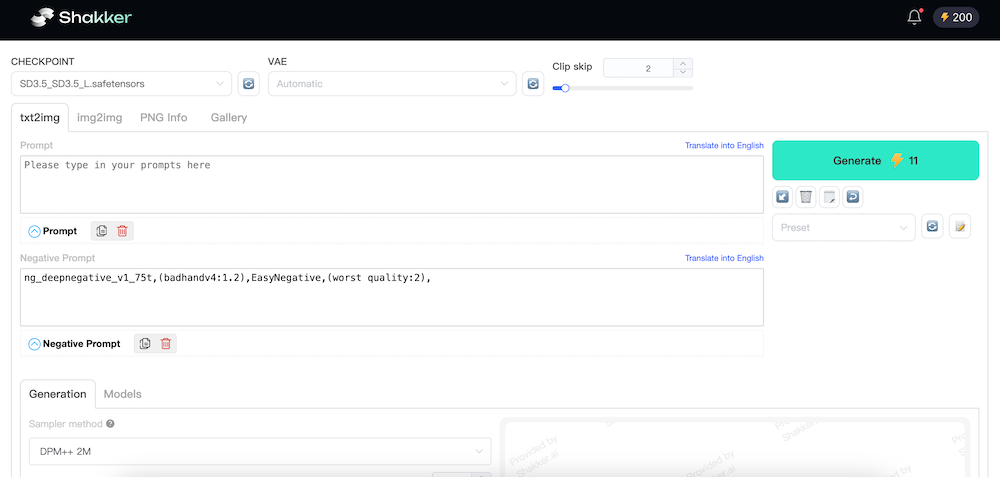Focus the Prompt text area
Image resolution: width=1000 pixels, height=477 pixels.
click(392, 184)
